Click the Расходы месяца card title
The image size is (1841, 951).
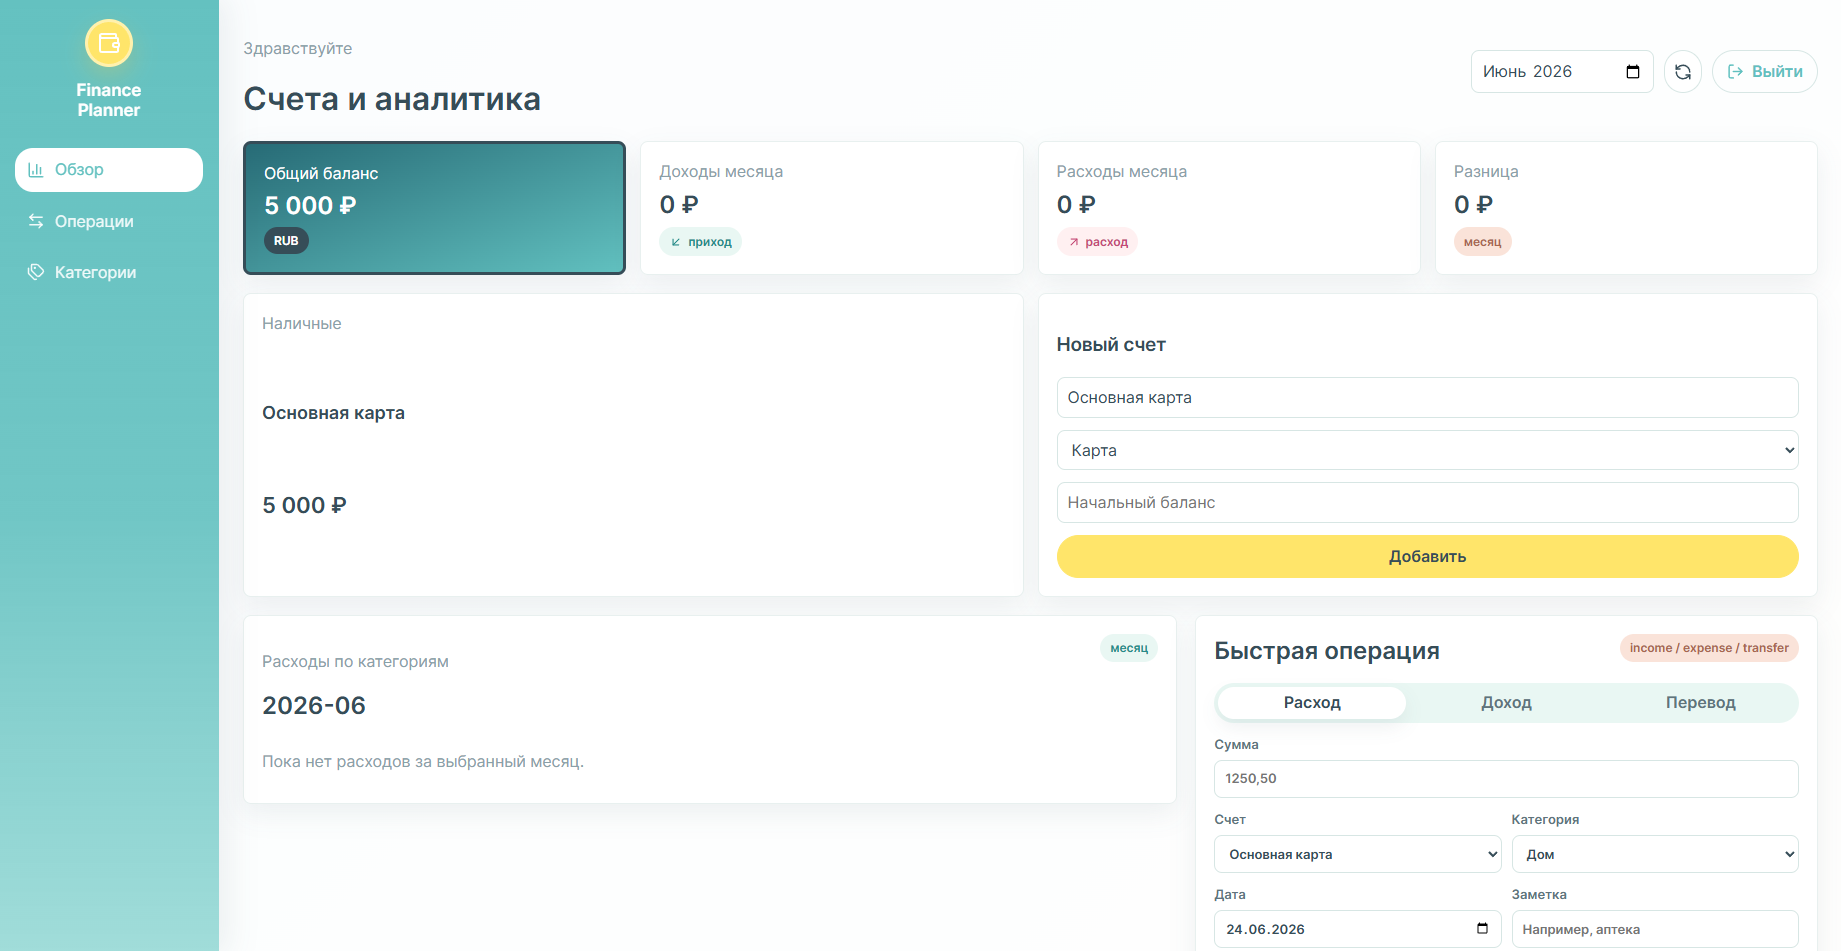pos(1122,172)
